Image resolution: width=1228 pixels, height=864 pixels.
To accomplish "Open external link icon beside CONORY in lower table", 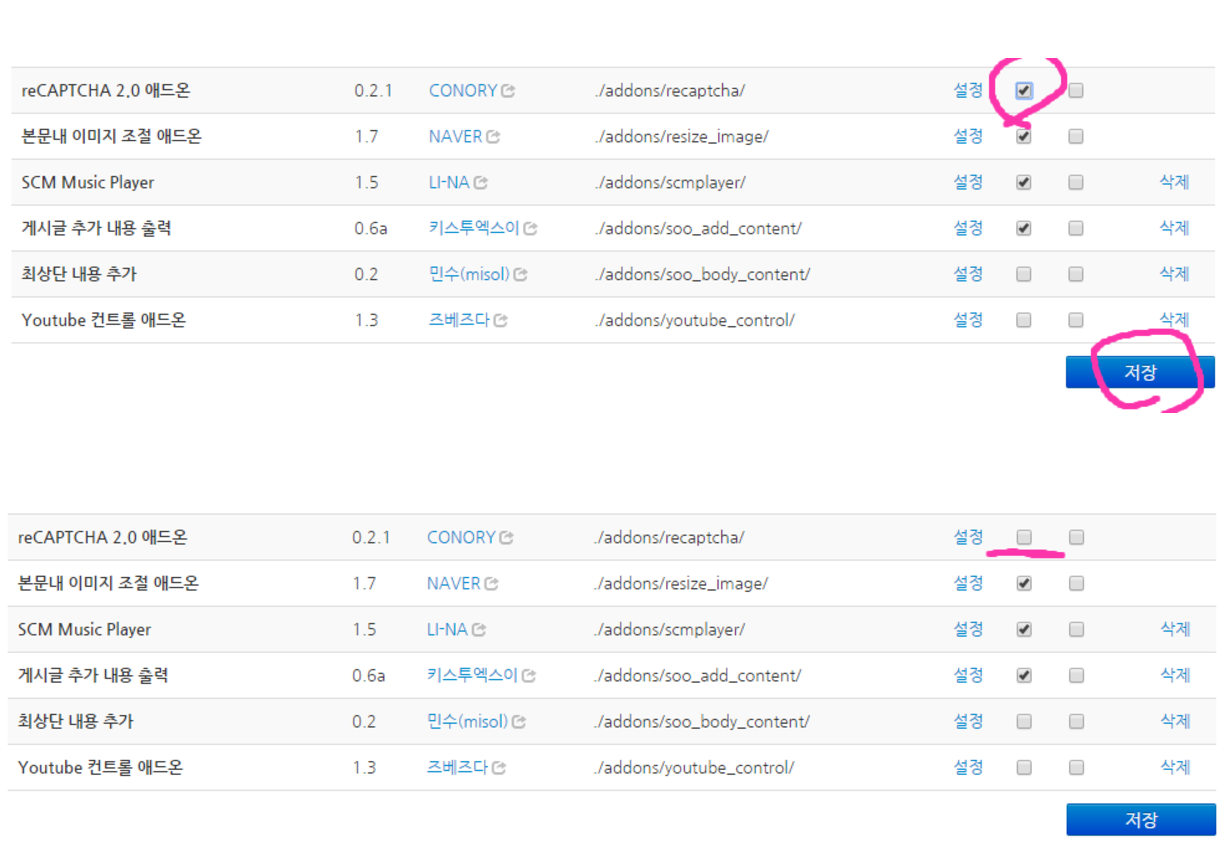I will click(x=506, y=538).
